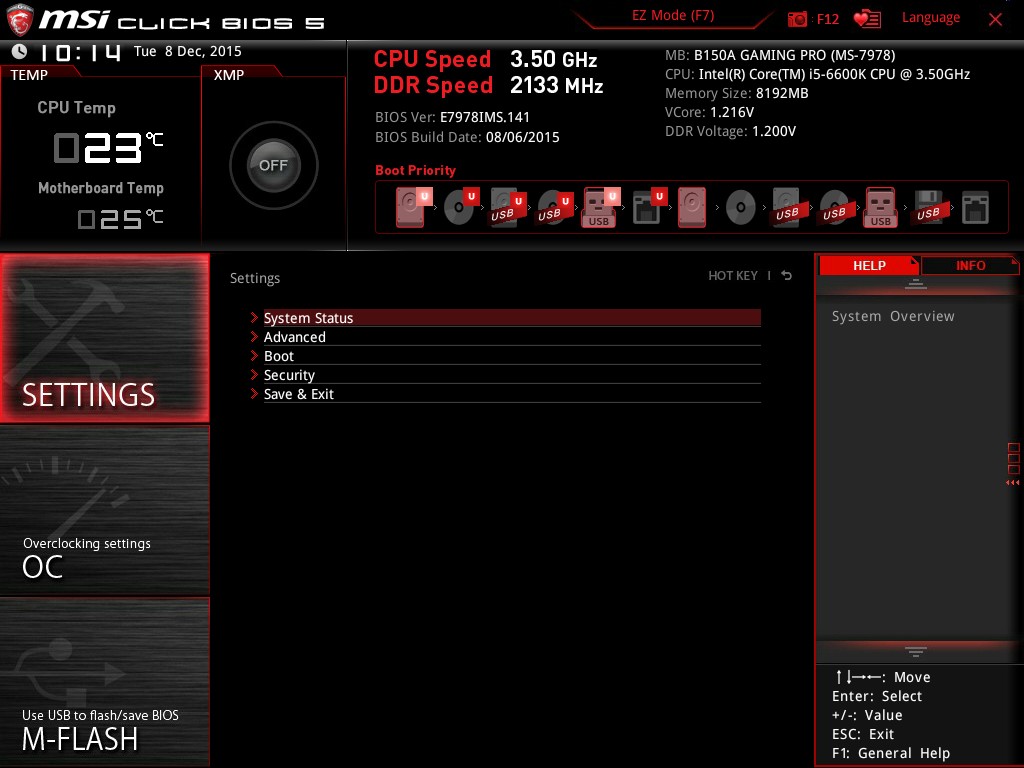Click the MSI dragon shield logo
This screenshot has width=1024, height=768.
tap(20, 20)
